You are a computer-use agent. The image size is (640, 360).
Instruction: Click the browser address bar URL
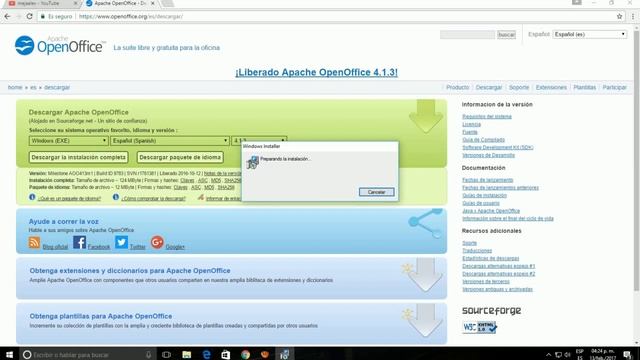click(x=131, y=16)
